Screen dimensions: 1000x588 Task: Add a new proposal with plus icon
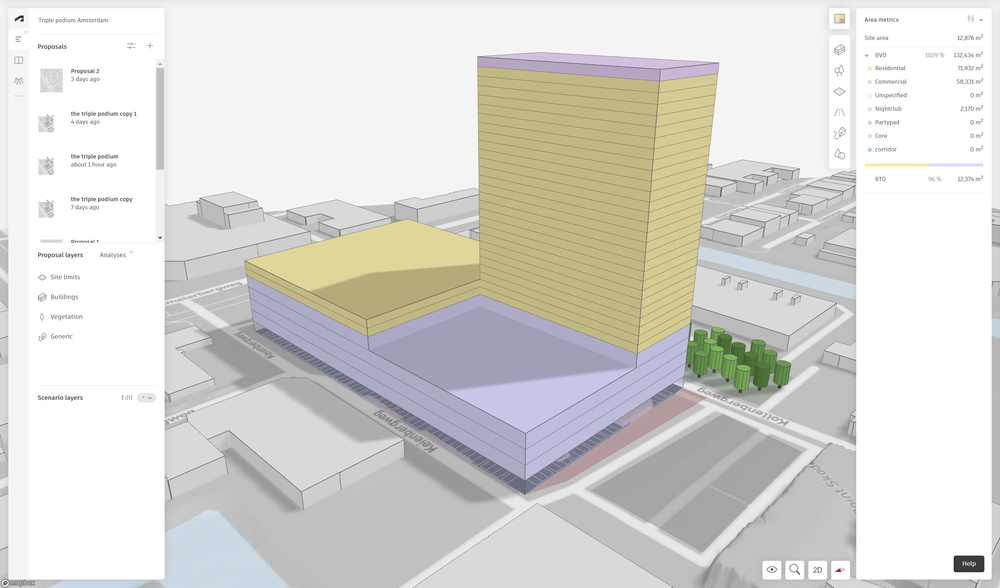point(150,46)
